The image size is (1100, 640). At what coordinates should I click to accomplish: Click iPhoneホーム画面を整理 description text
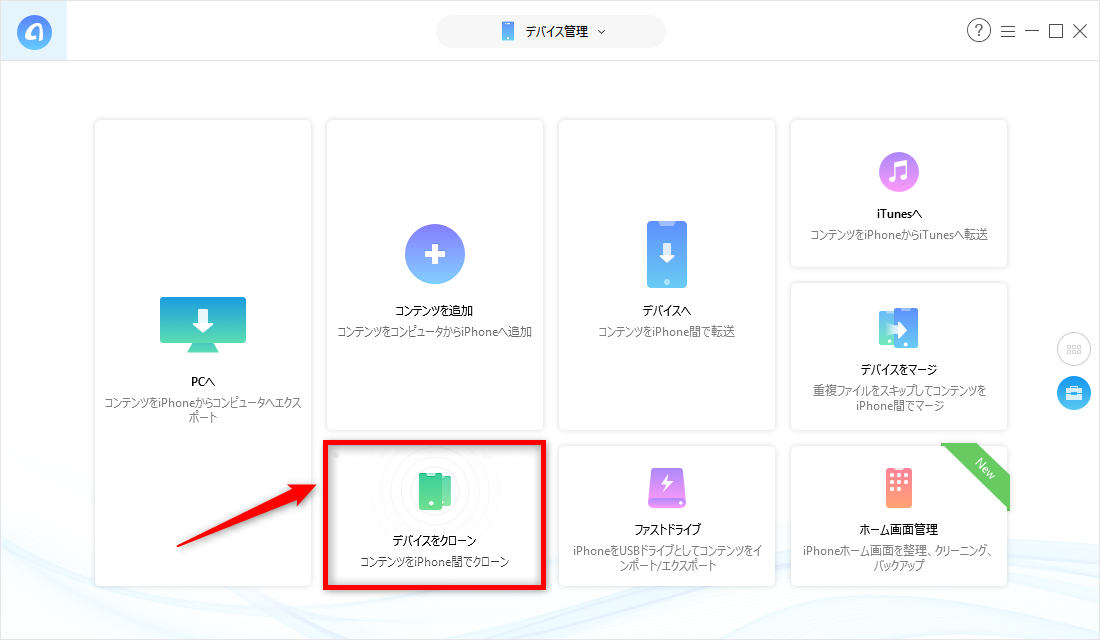(899, 558)
